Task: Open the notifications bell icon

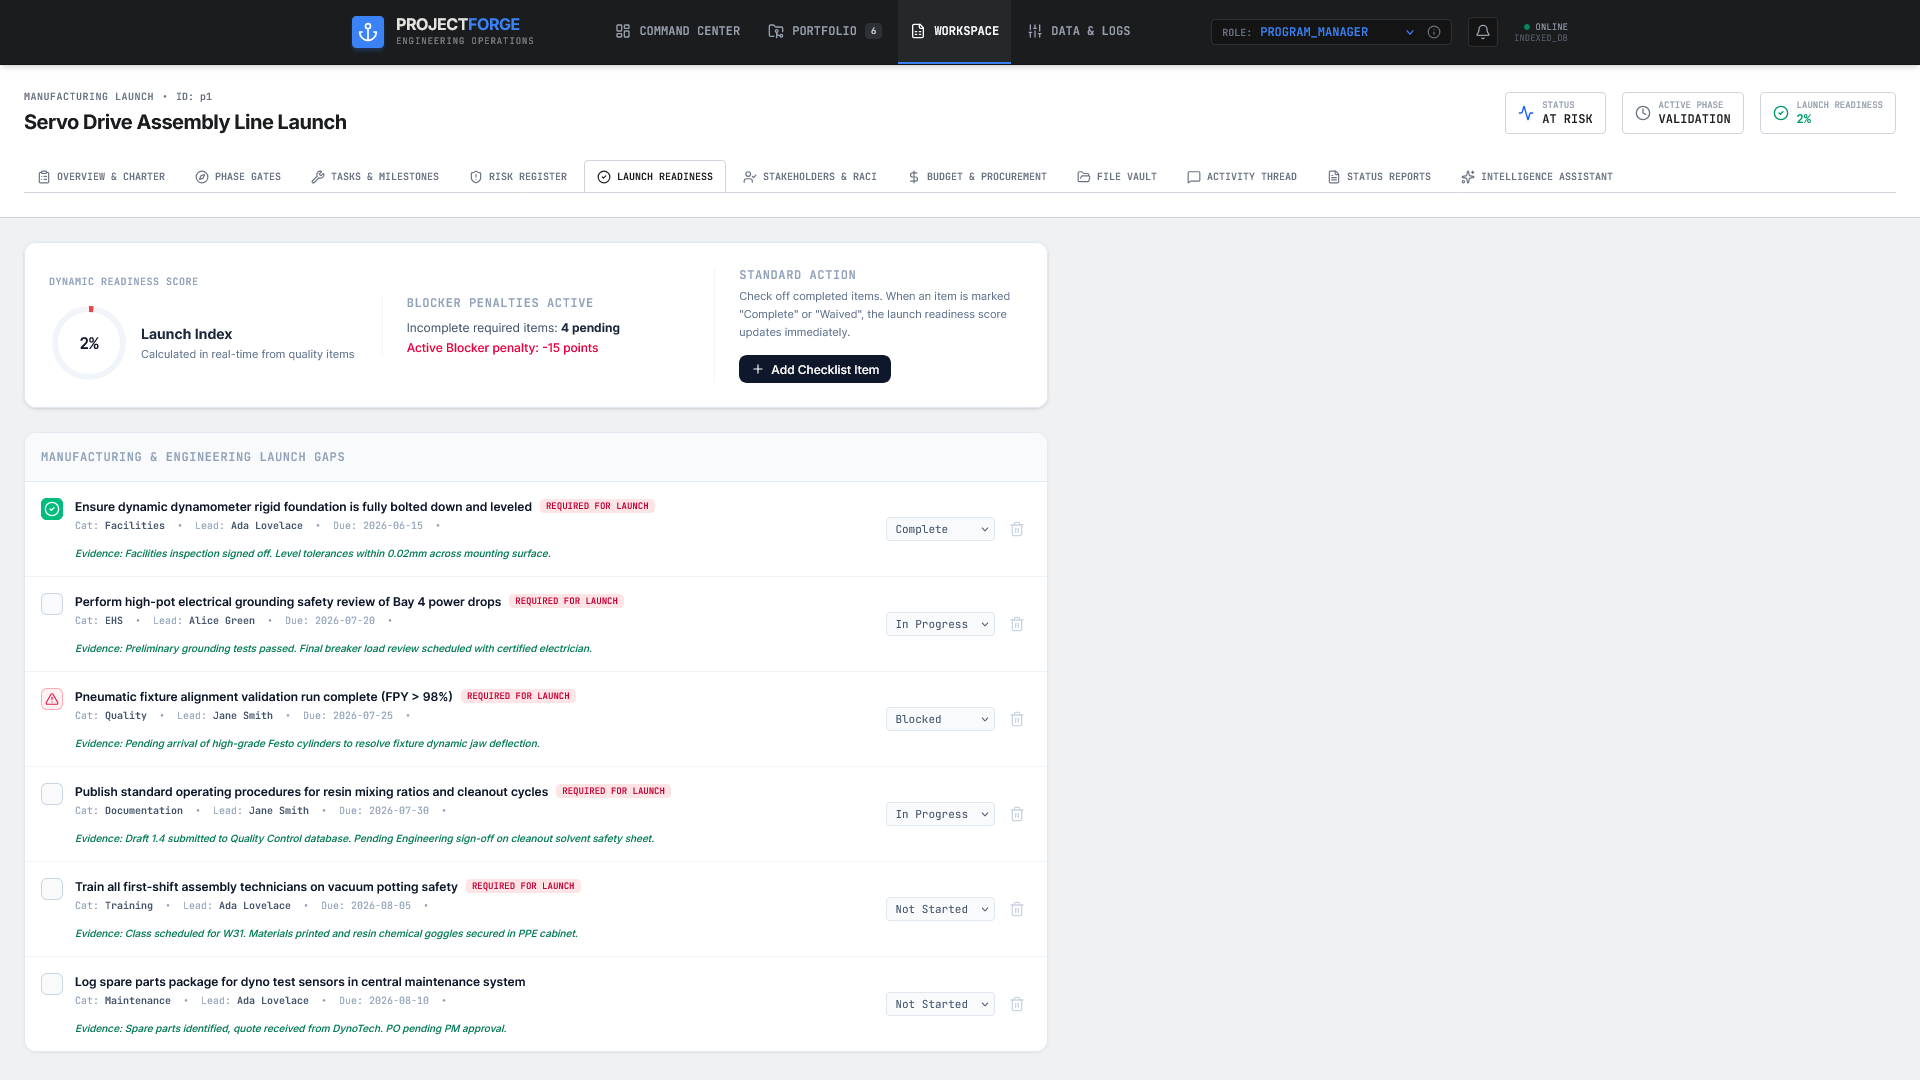Action: (x=1483, y=32)
